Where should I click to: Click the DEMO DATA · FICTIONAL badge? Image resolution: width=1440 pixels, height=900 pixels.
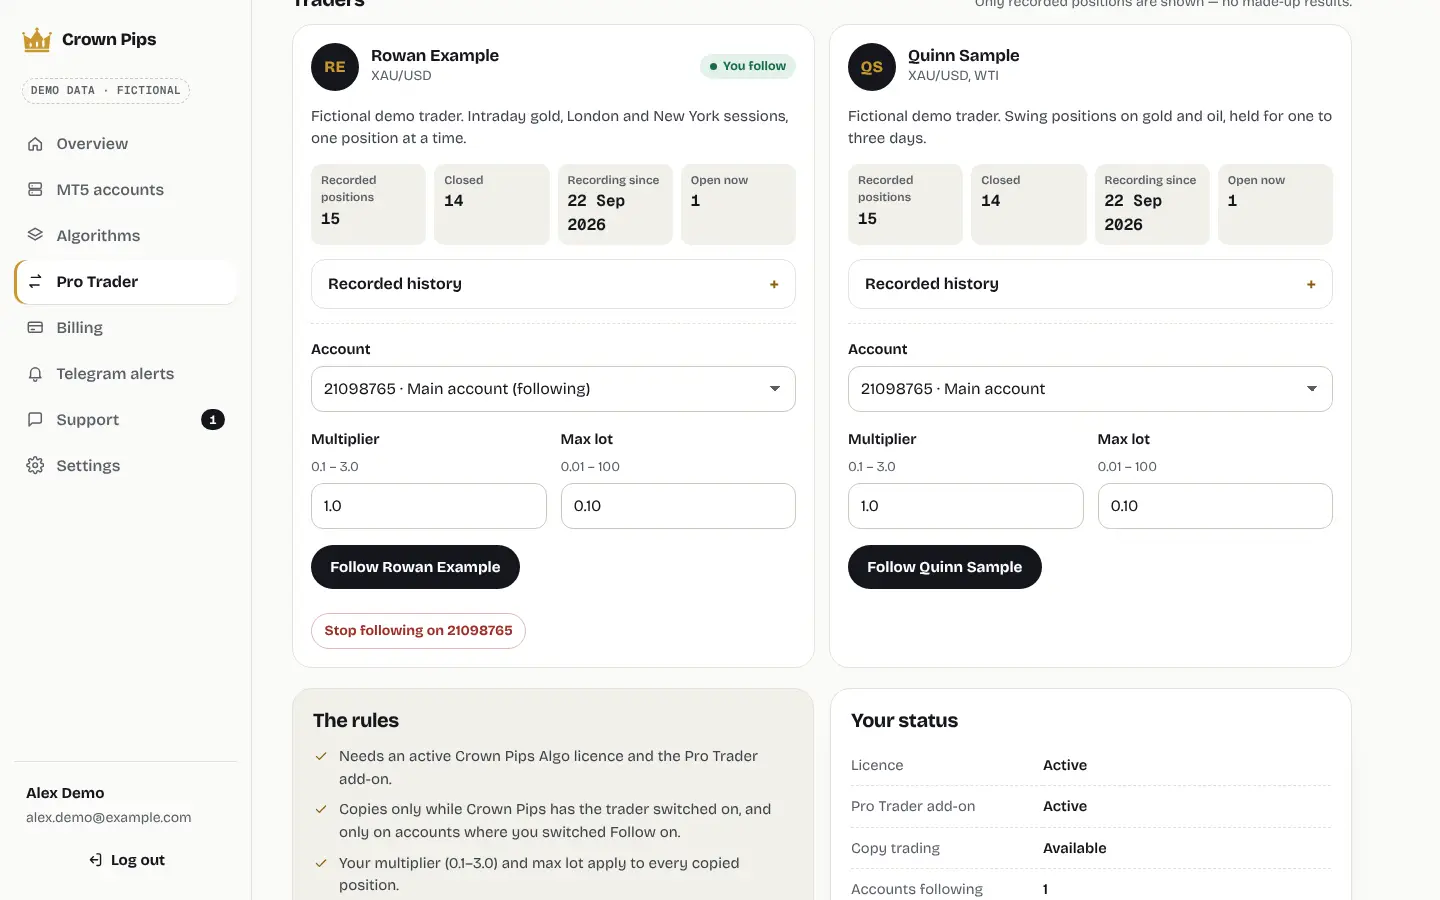106,91
